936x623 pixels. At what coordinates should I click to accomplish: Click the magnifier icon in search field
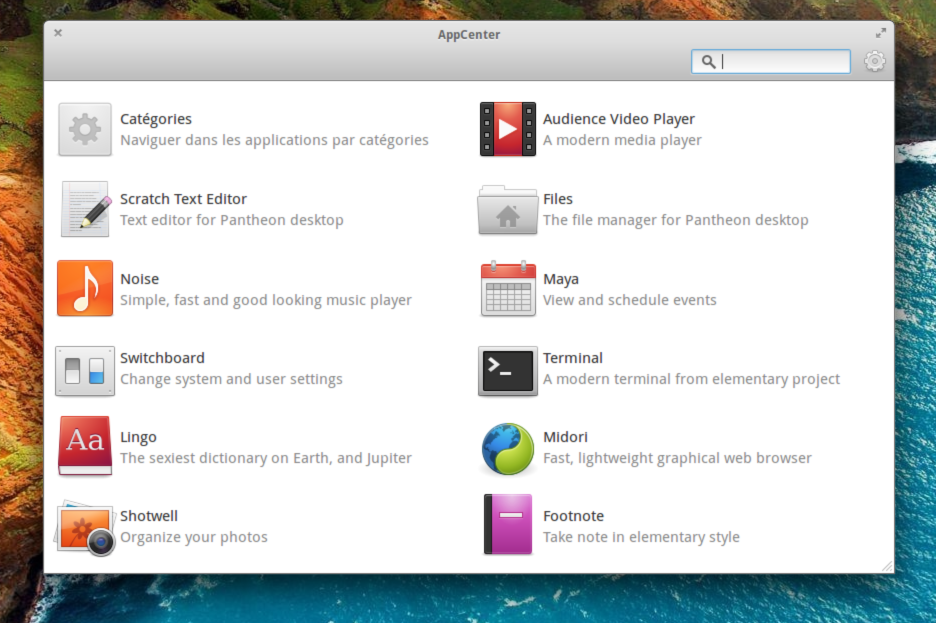coord(708,61)
